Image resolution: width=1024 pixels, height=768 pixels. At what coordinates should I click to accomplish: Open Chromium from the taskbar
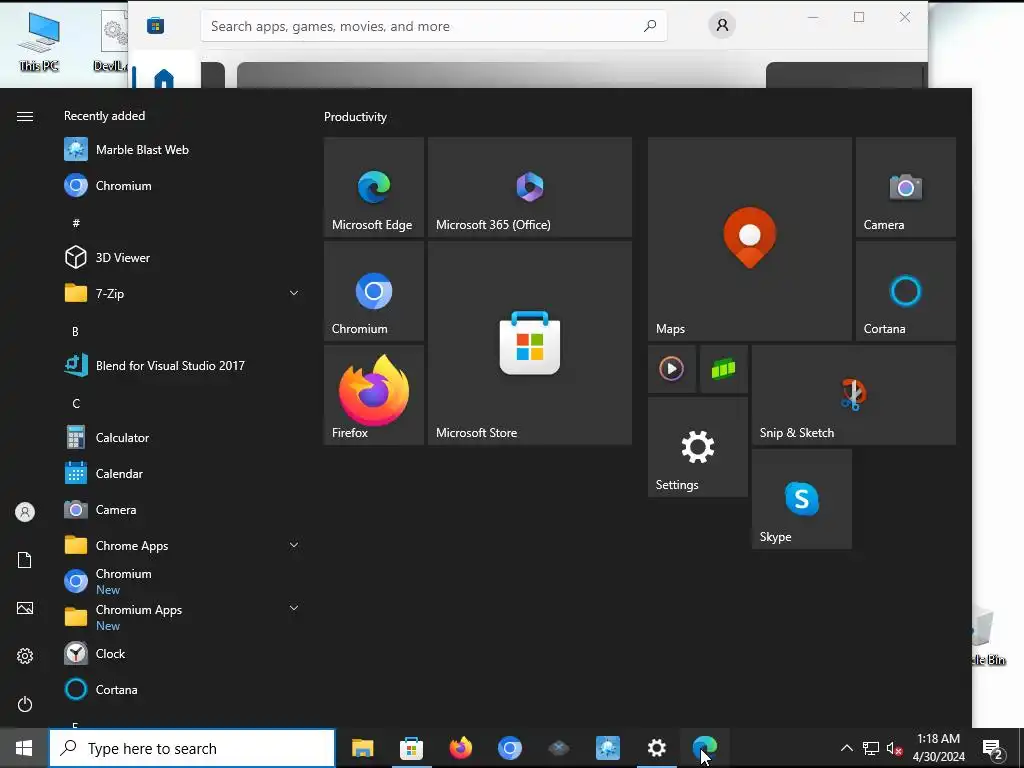pos(509,748)
